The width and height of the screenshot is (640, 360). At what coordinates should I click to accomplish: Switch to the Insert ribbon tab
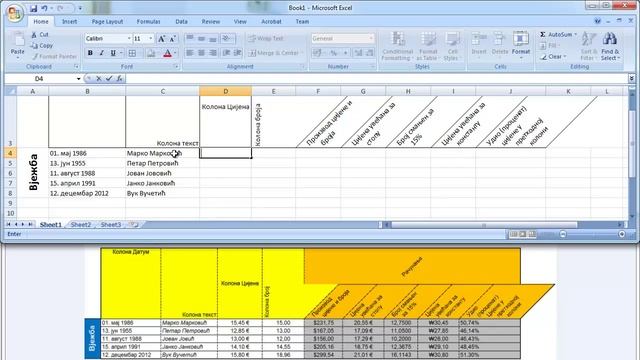click(x=69, y=22)
